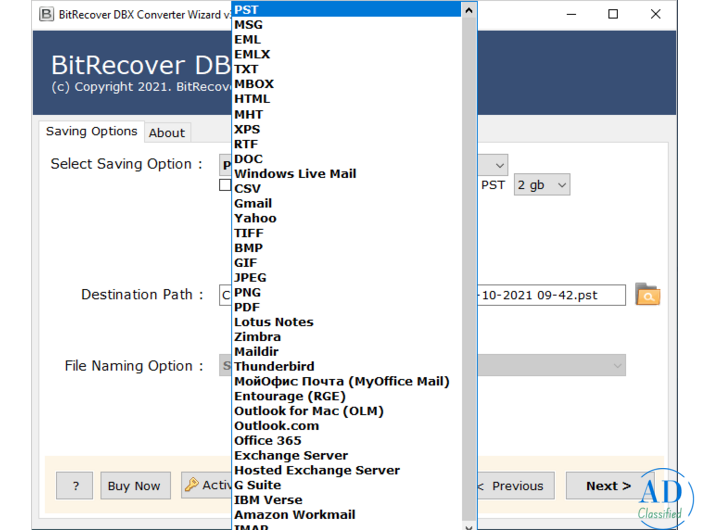Select Outlook.com from the list
The width and height of the screenshot is (710, 530).
pyautogui.click(x=347, y=426)
